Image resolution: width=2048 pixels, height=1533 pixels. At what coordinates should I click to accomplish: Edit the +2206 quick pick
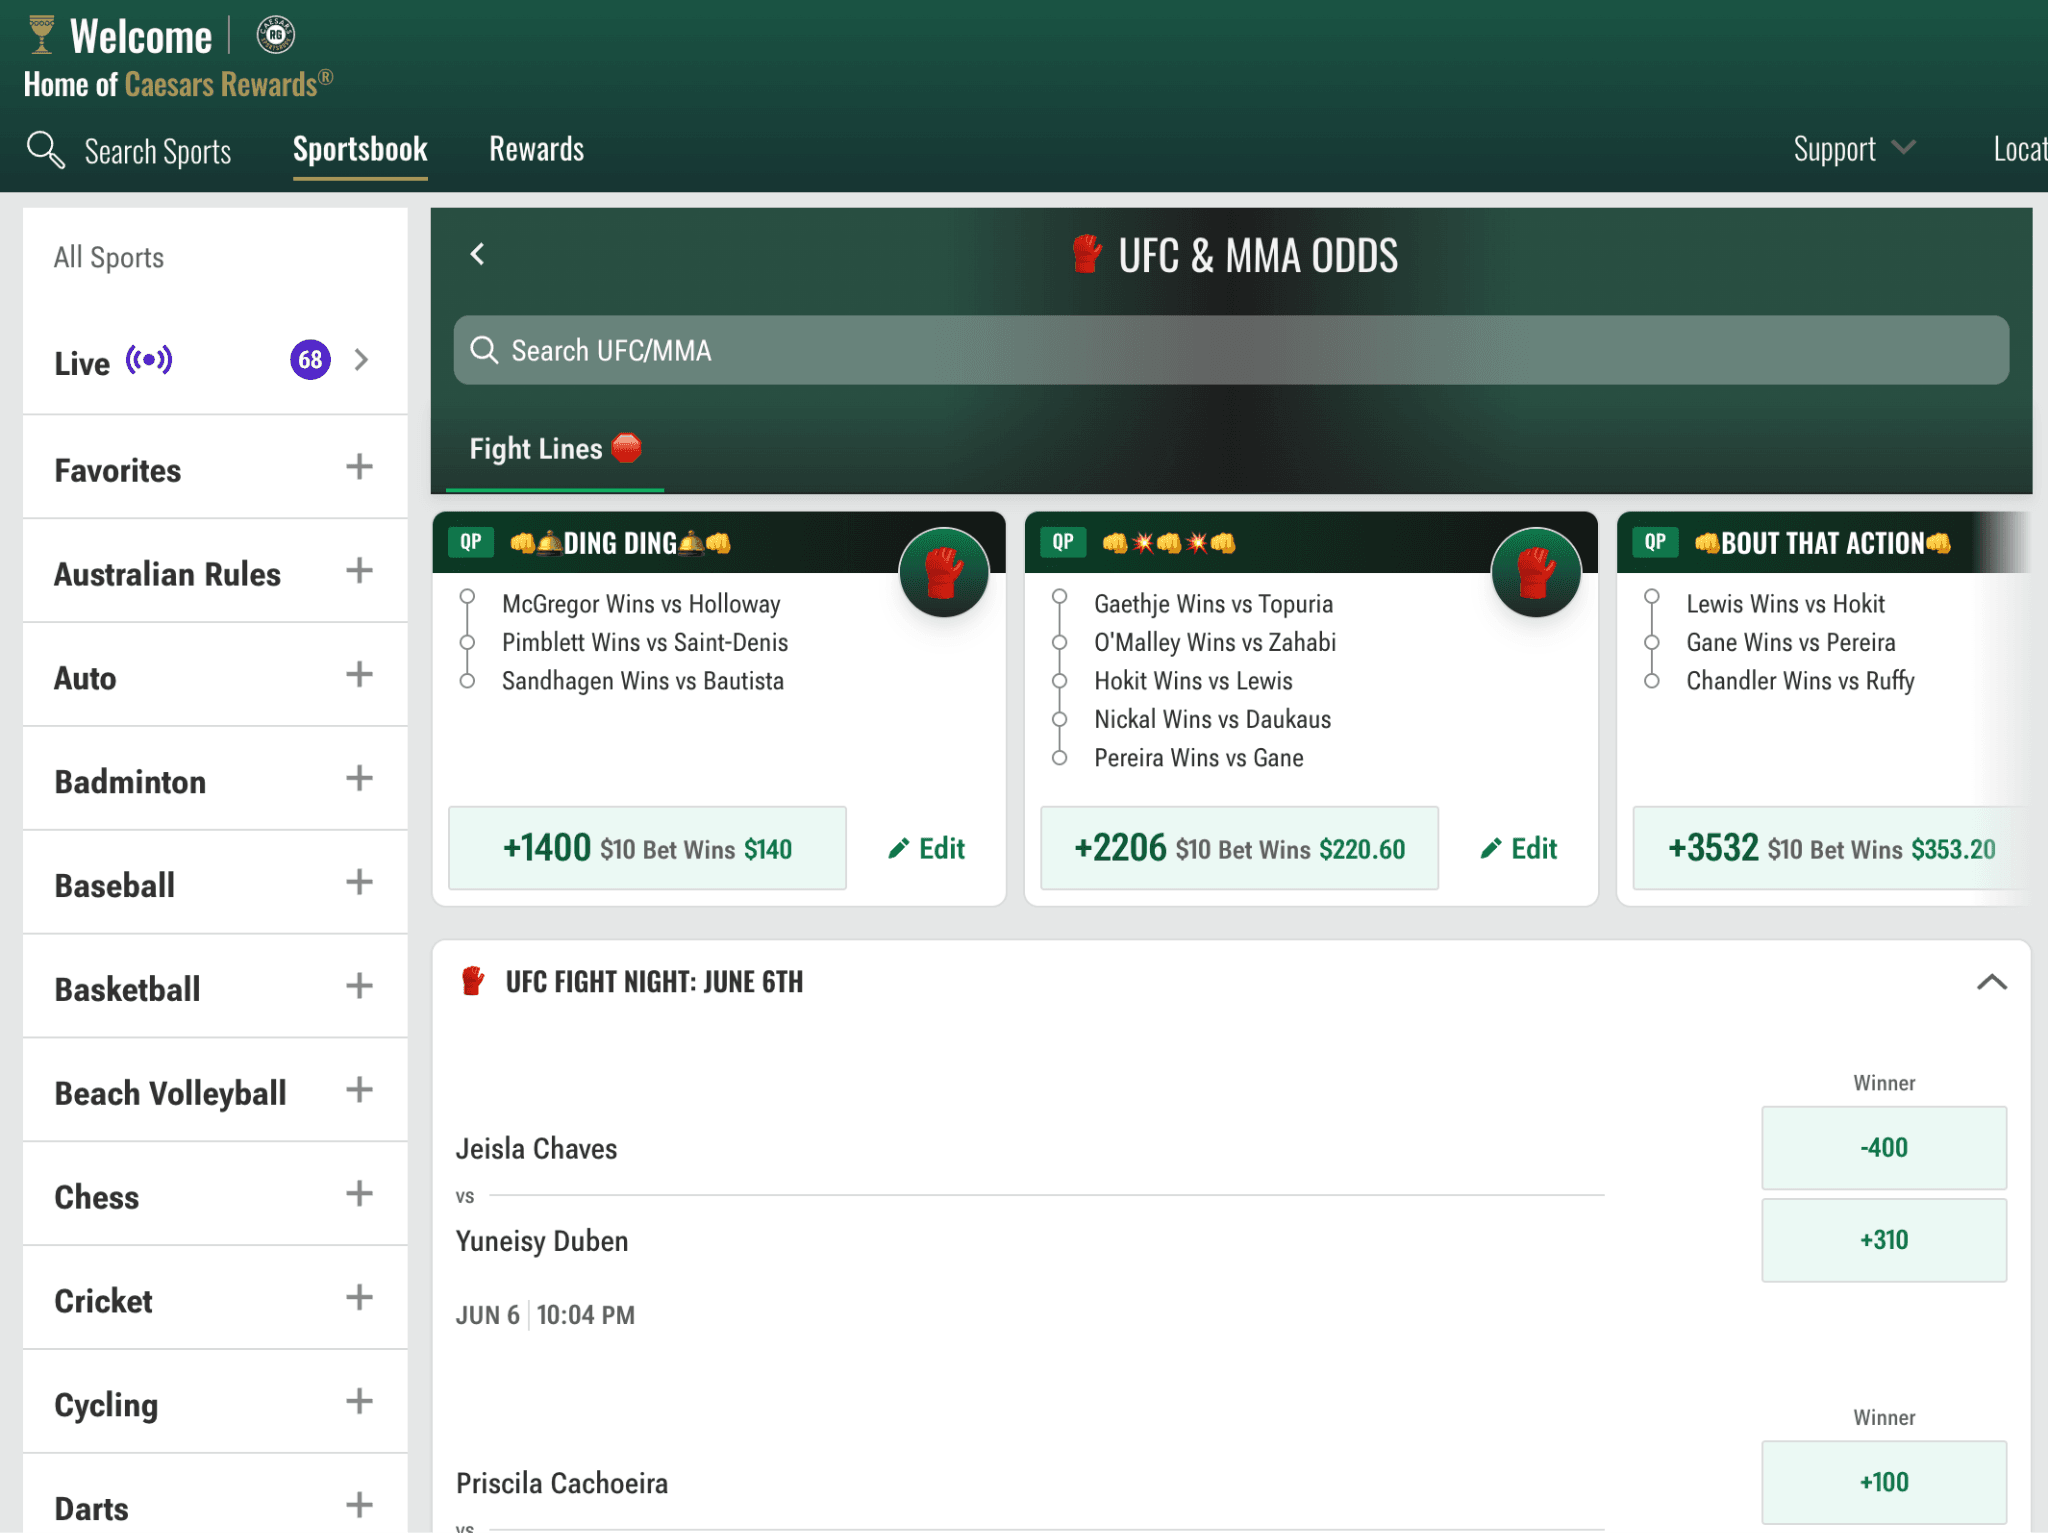(x=1518, y=848)
